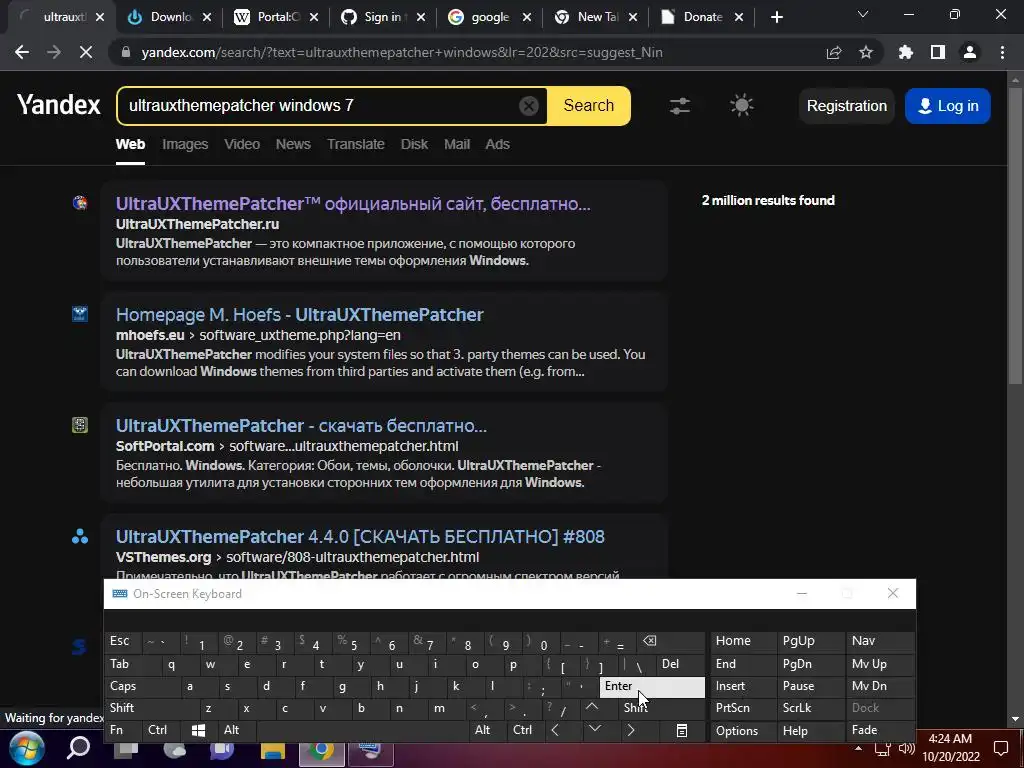Click Enter key on On-Screen Keyboard
Viewport: 1024px width, 768px height.
(x=652, y=686)
